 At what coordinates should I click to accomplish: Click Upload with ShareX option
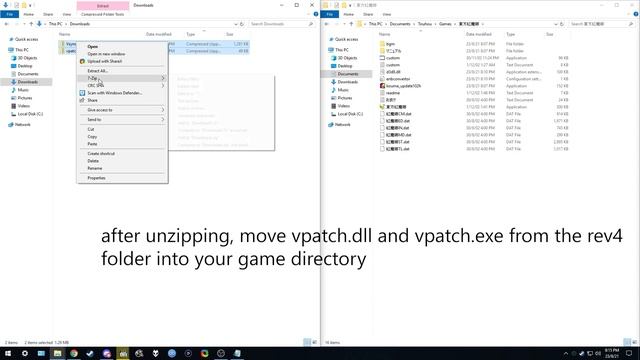click(104, 61)
